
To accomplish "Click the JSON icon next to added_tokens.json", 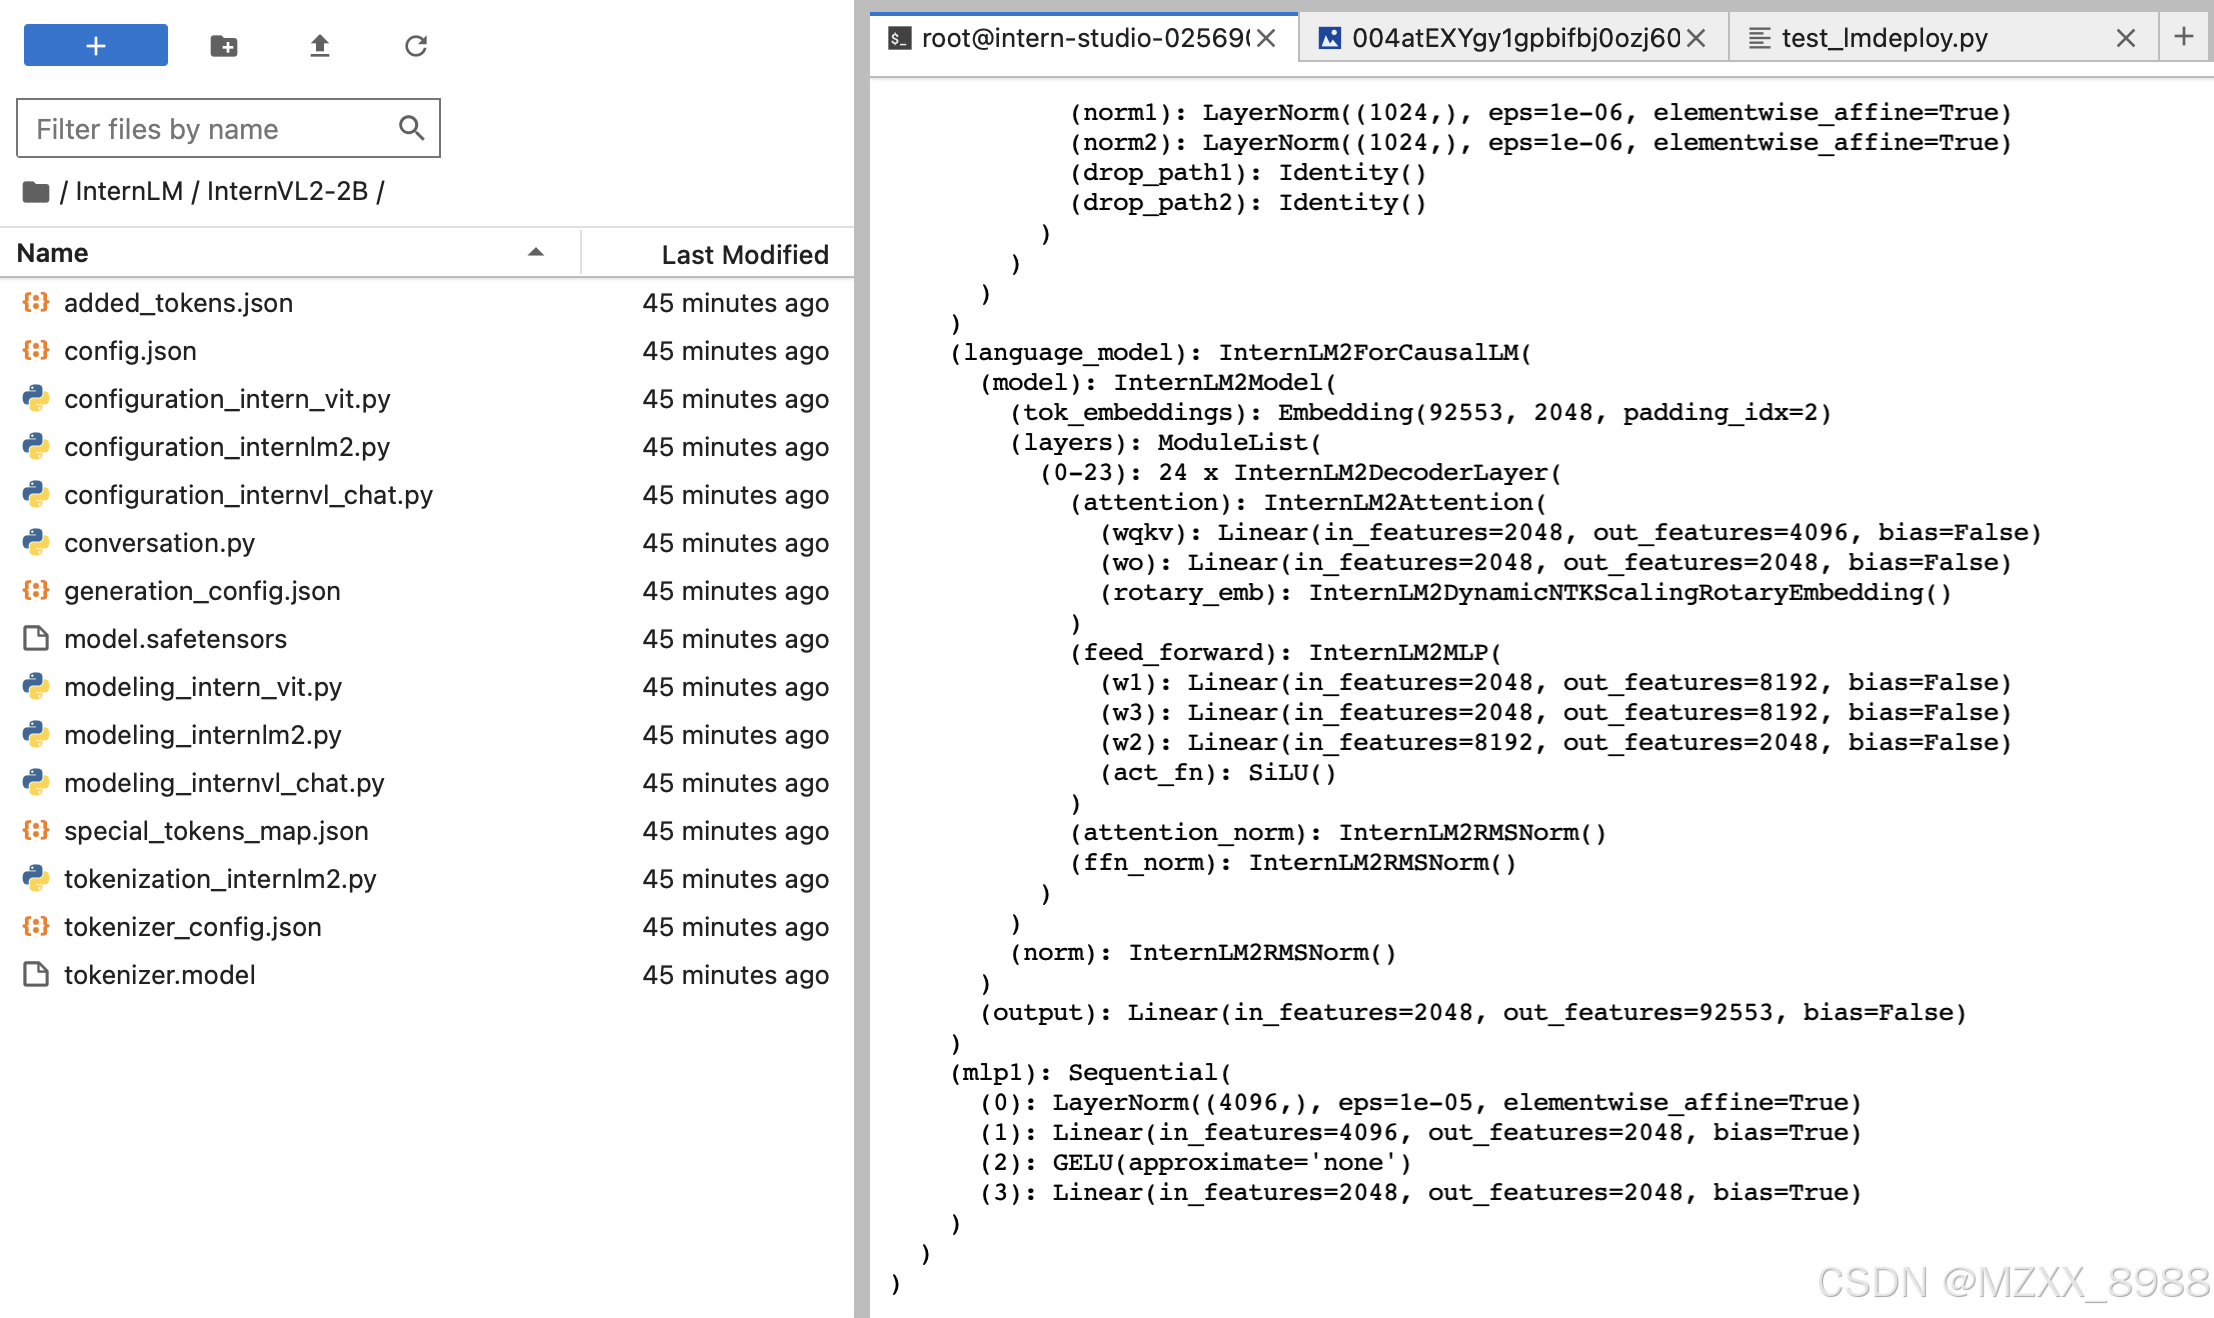I will [36, 303].
